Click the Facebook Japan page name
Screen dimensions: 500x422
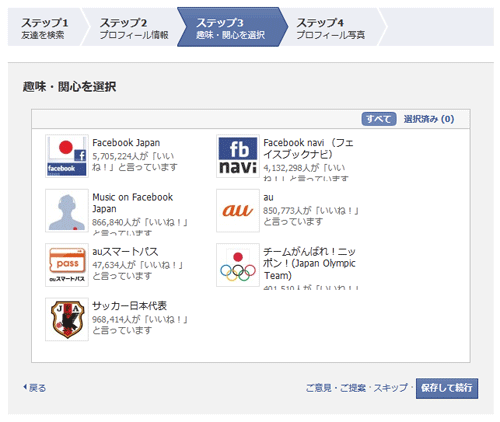(x=126, y=143)
